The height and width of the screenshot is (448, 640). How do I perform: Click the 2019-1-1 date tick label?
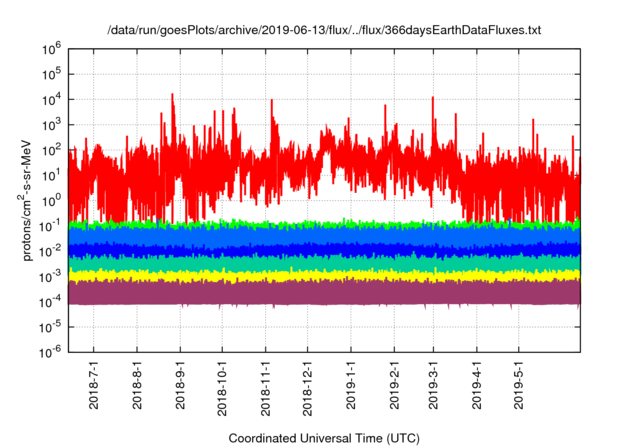click(x=351, y=385)
